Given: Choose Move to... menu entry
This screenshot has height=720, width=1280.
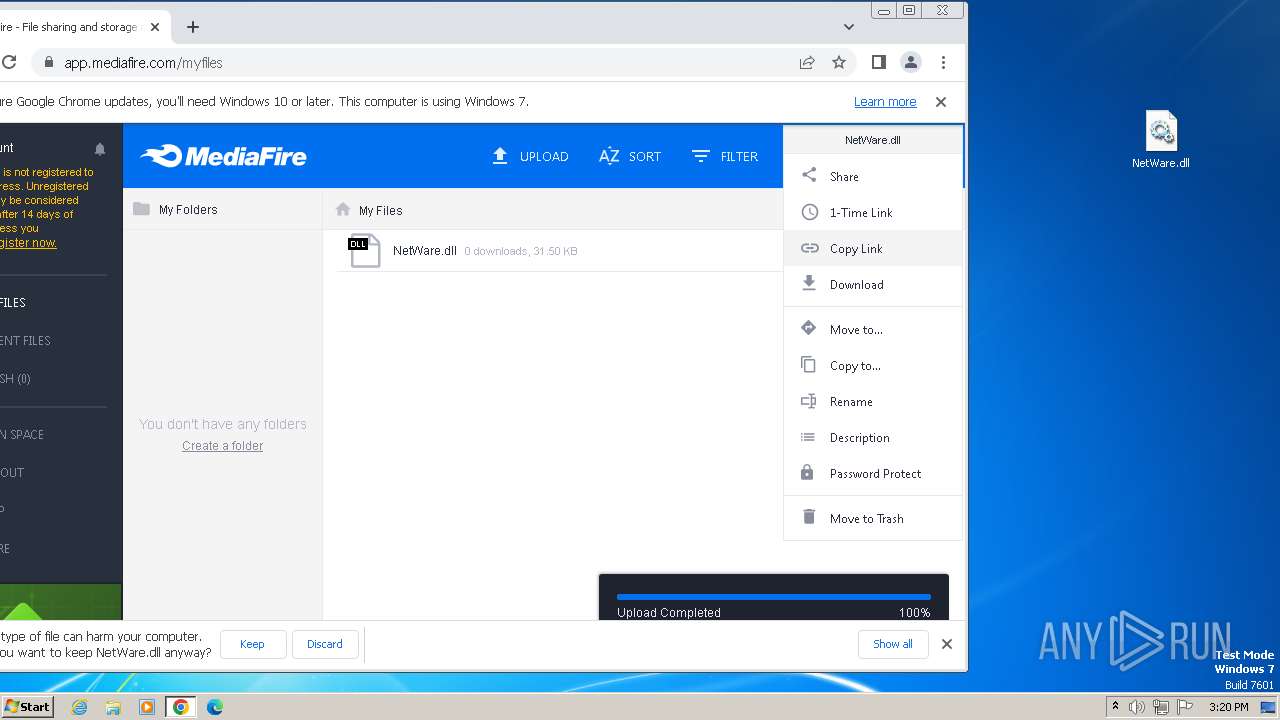Looking at the screenshot, I should (873, 329).
